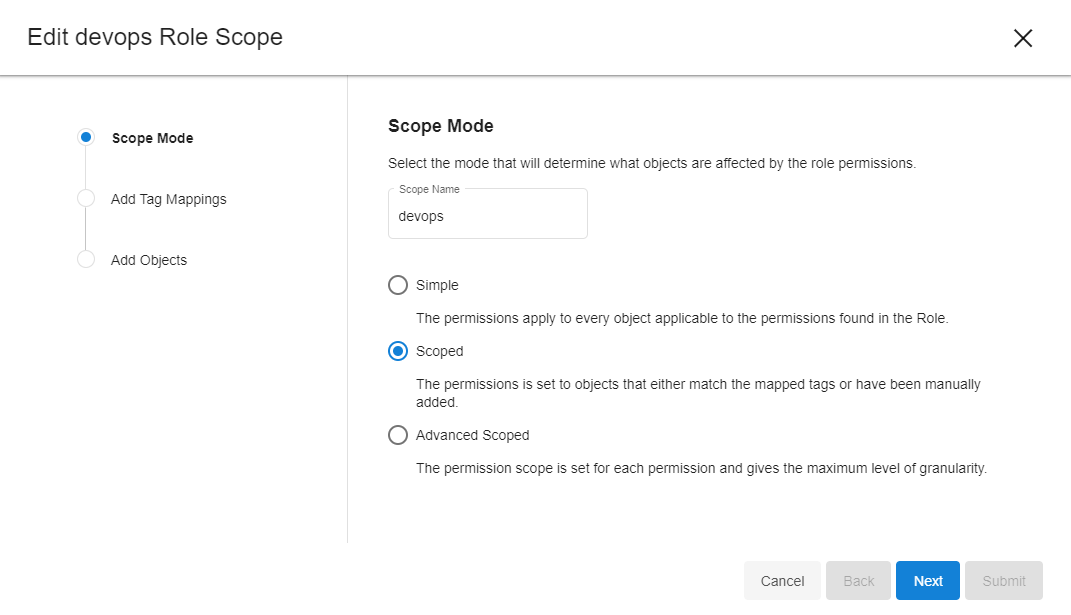Close the Edit devops Role Scope dialog
The width and height of the screenshot is (1071, 615).
coord(1022,38)
